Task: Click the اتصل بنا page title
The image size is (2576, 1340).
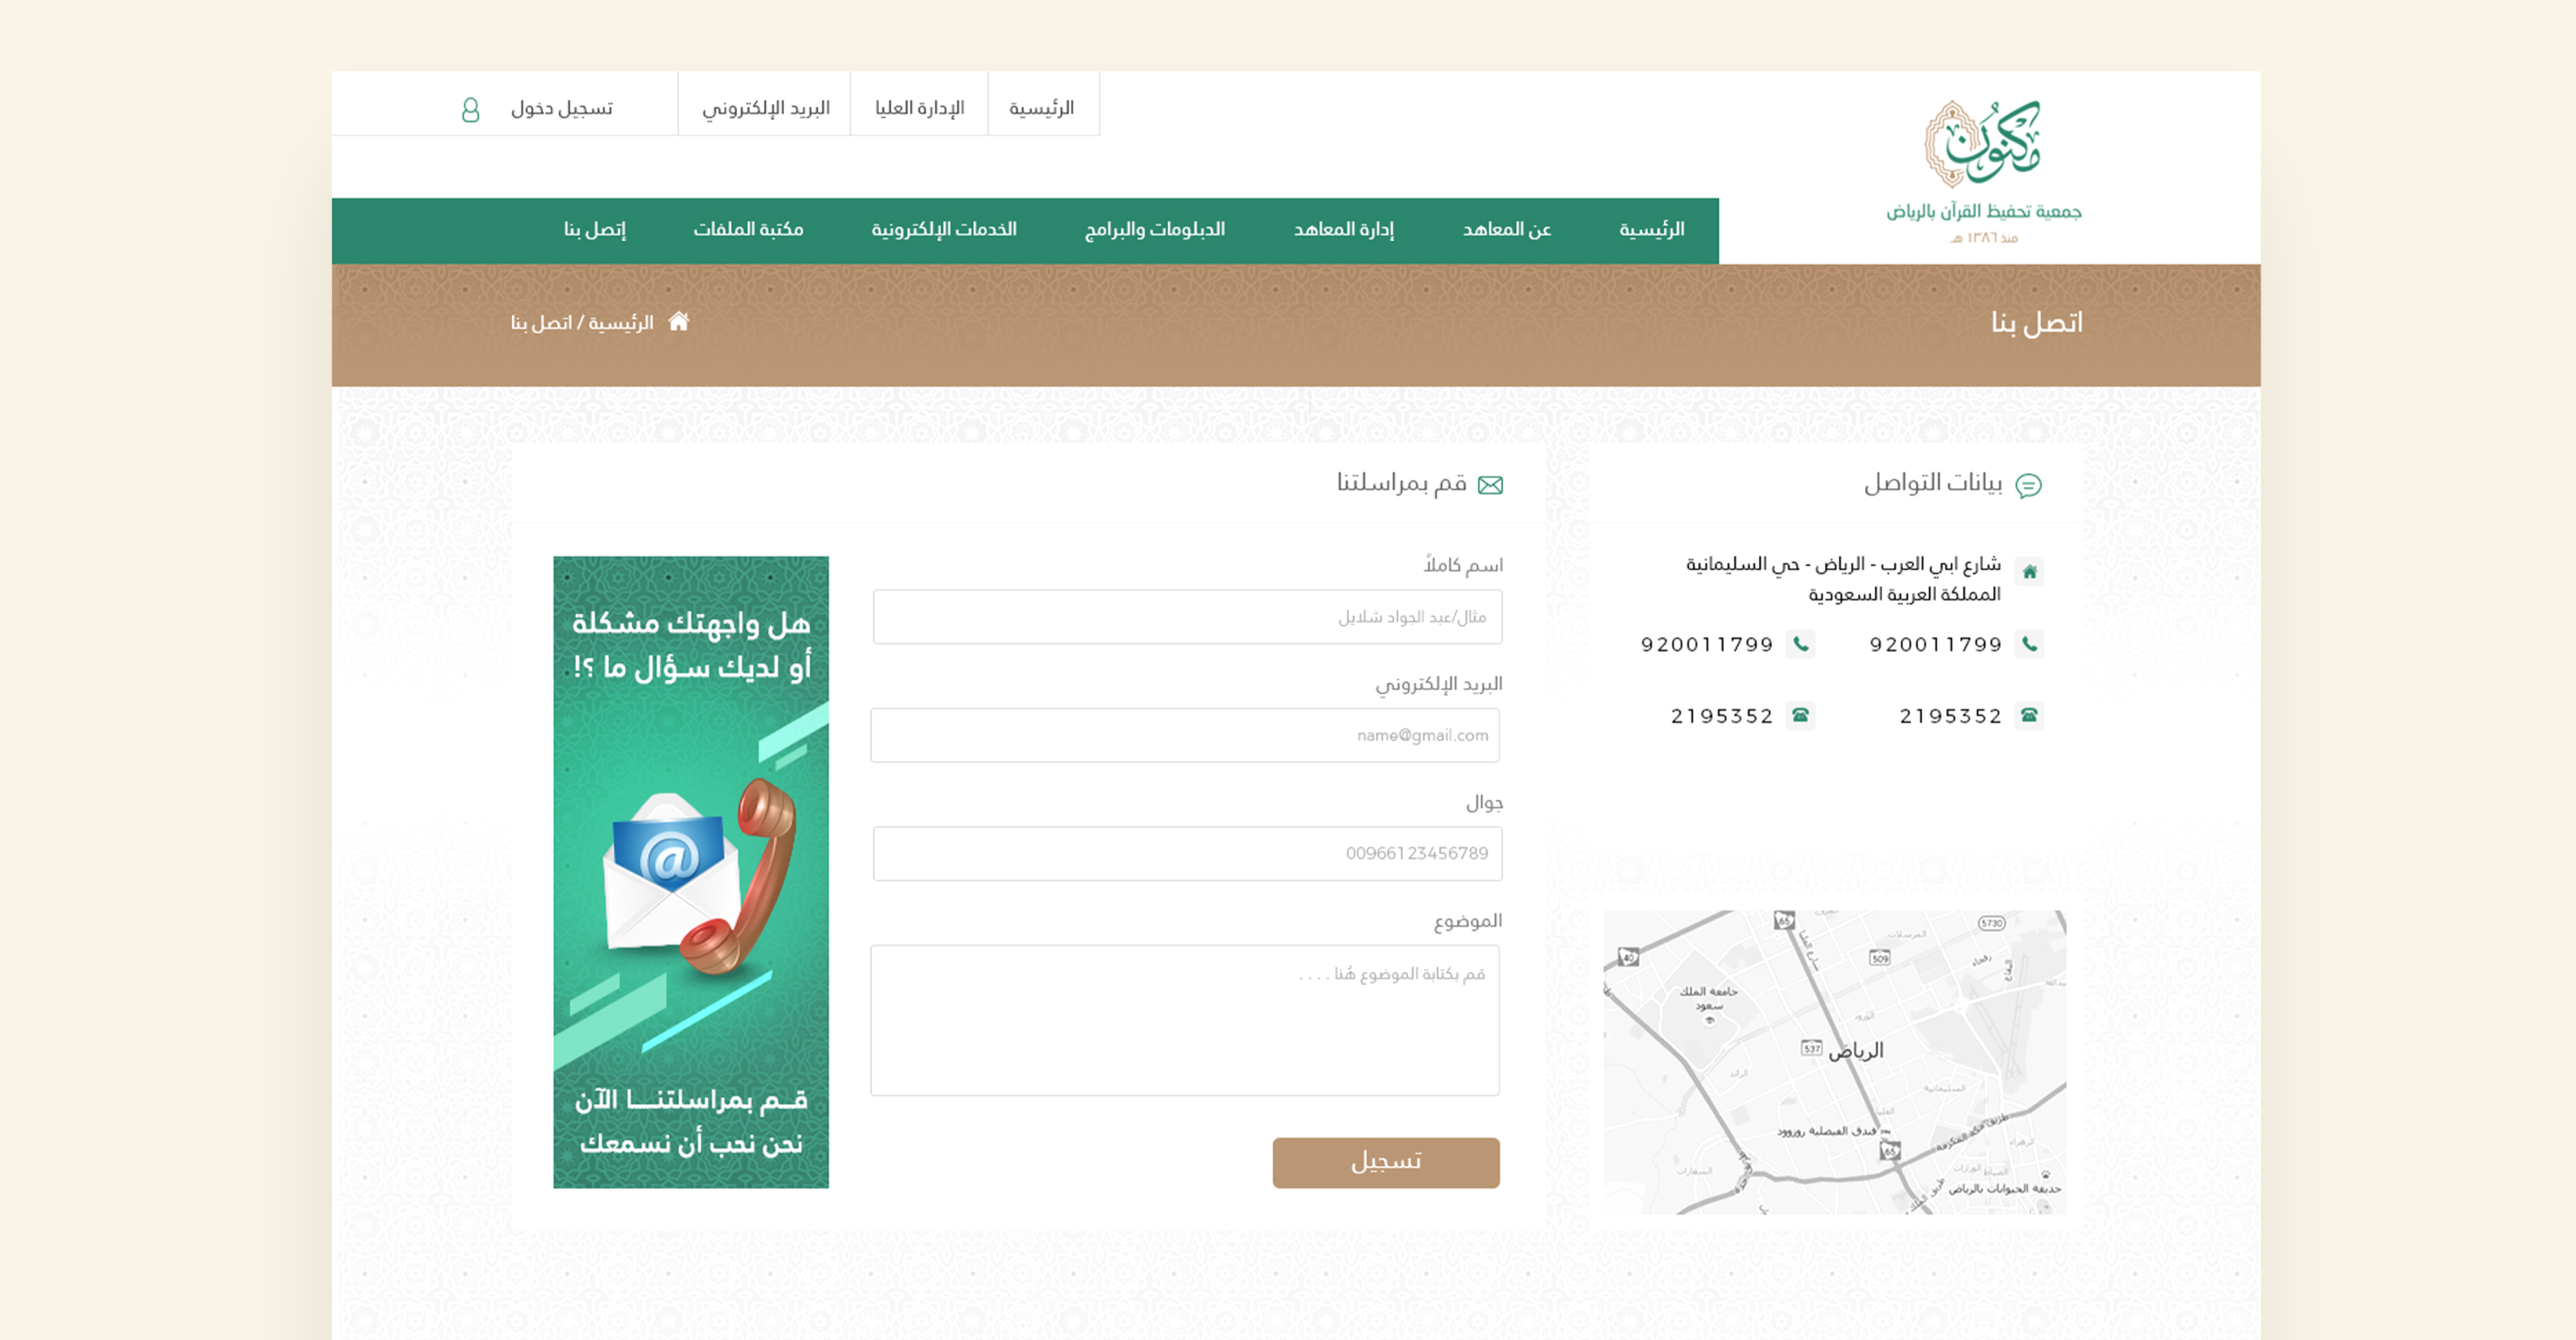Action: pyautogui.click(x=2036, y=322)
